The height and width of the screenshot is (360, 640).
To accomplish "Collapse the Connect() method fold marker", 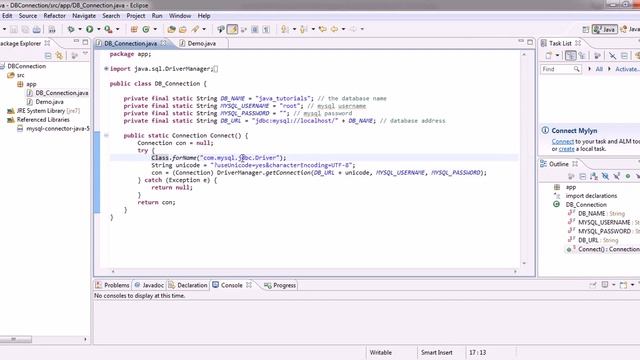I will (x=106, y=135).
